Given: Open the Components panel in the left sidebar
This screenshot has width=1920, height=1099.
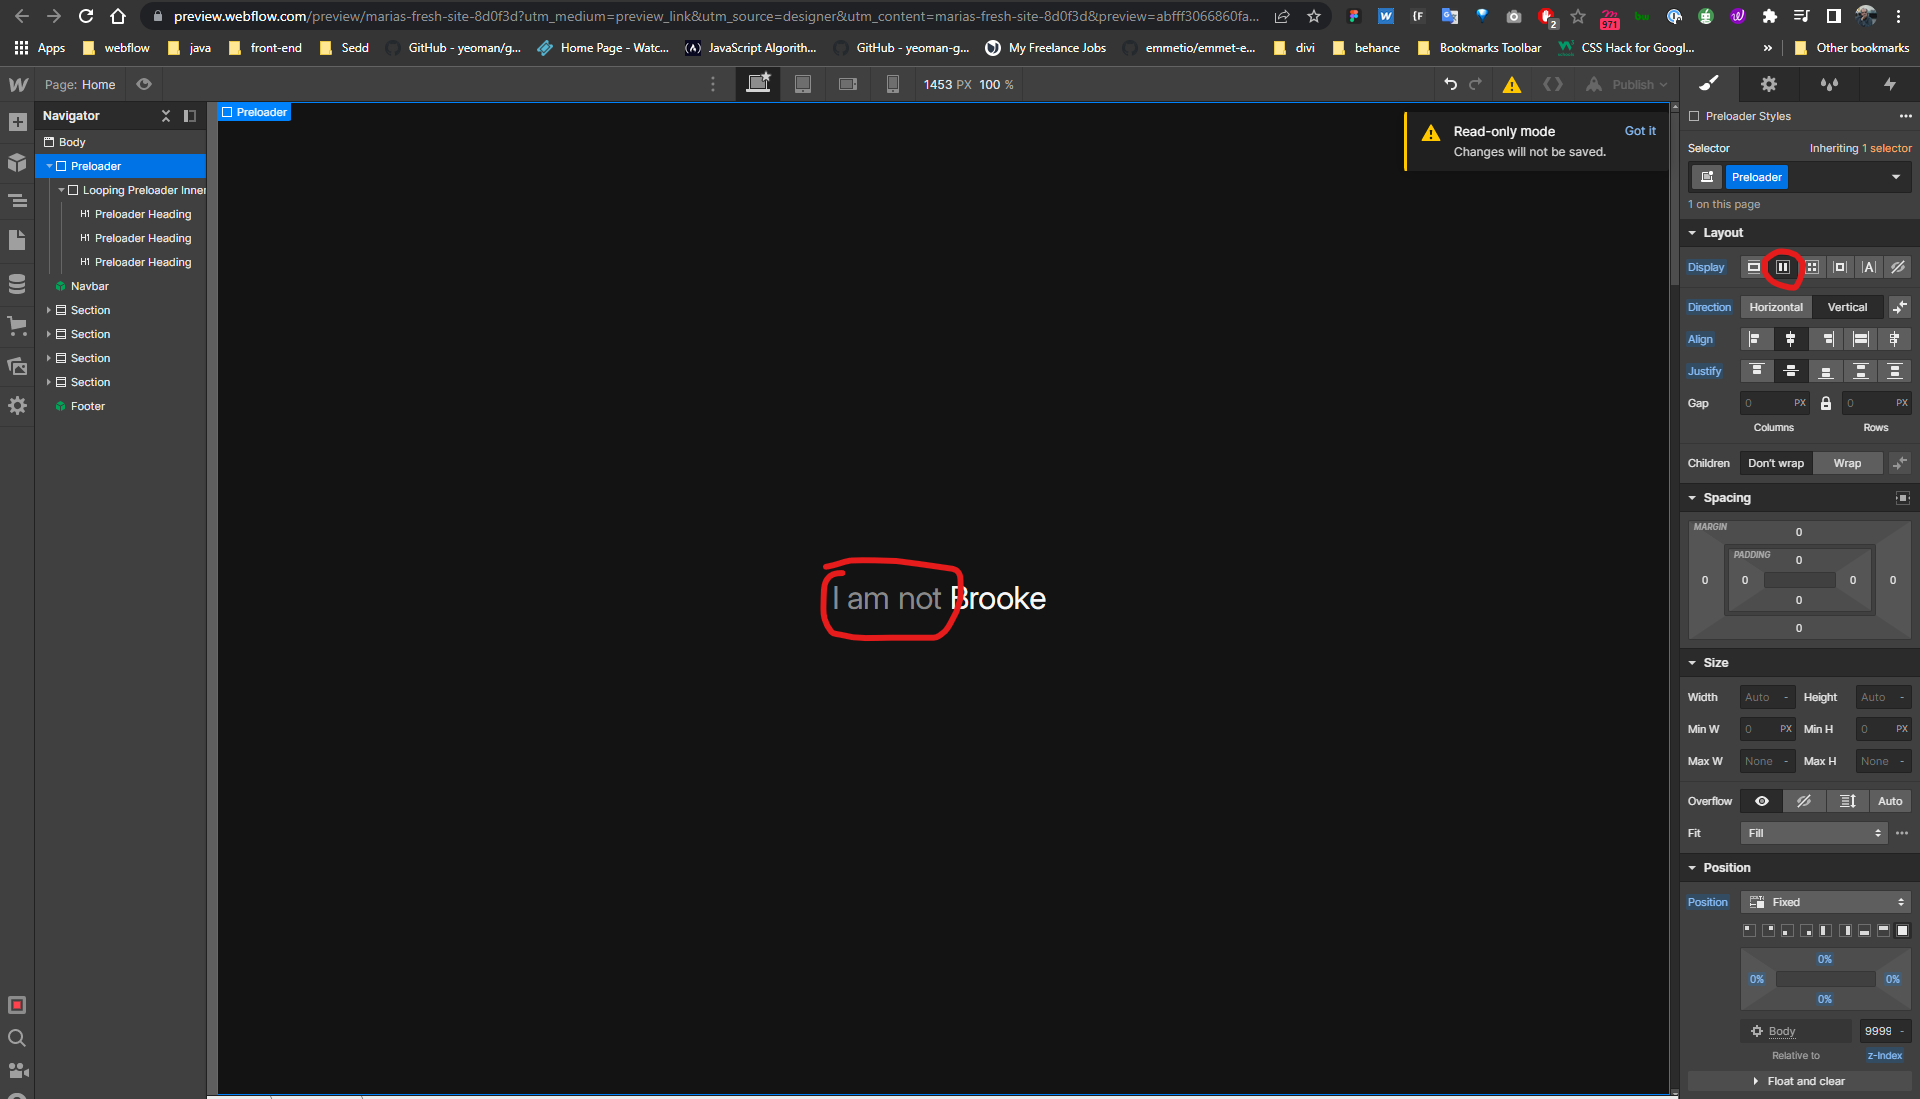Looking at the screenshot, I should (x=17, y=162).
